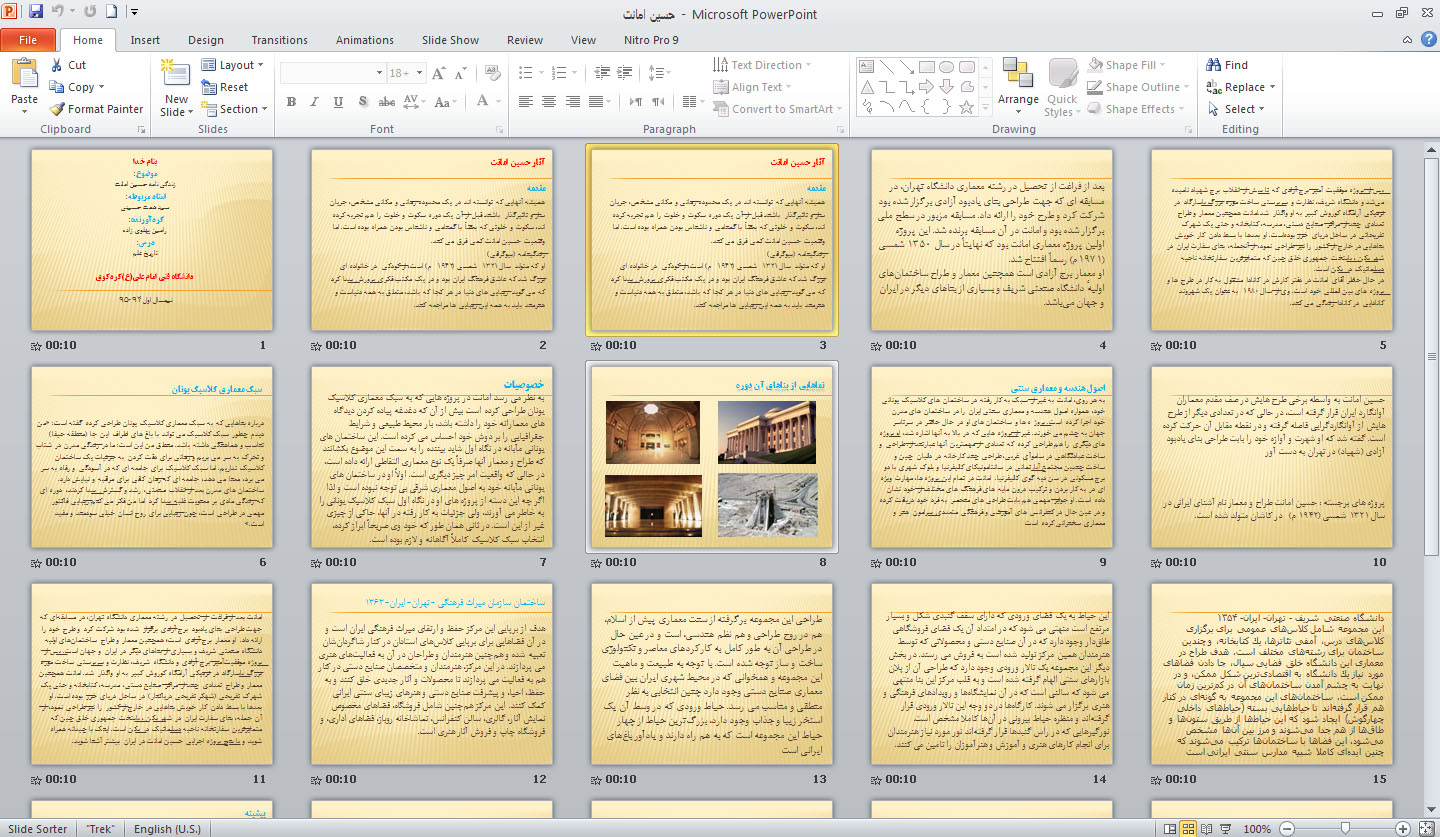This screenshot has height=837, width=1440.
Task: Click the Reset slide icon
Action: point(209,87)
